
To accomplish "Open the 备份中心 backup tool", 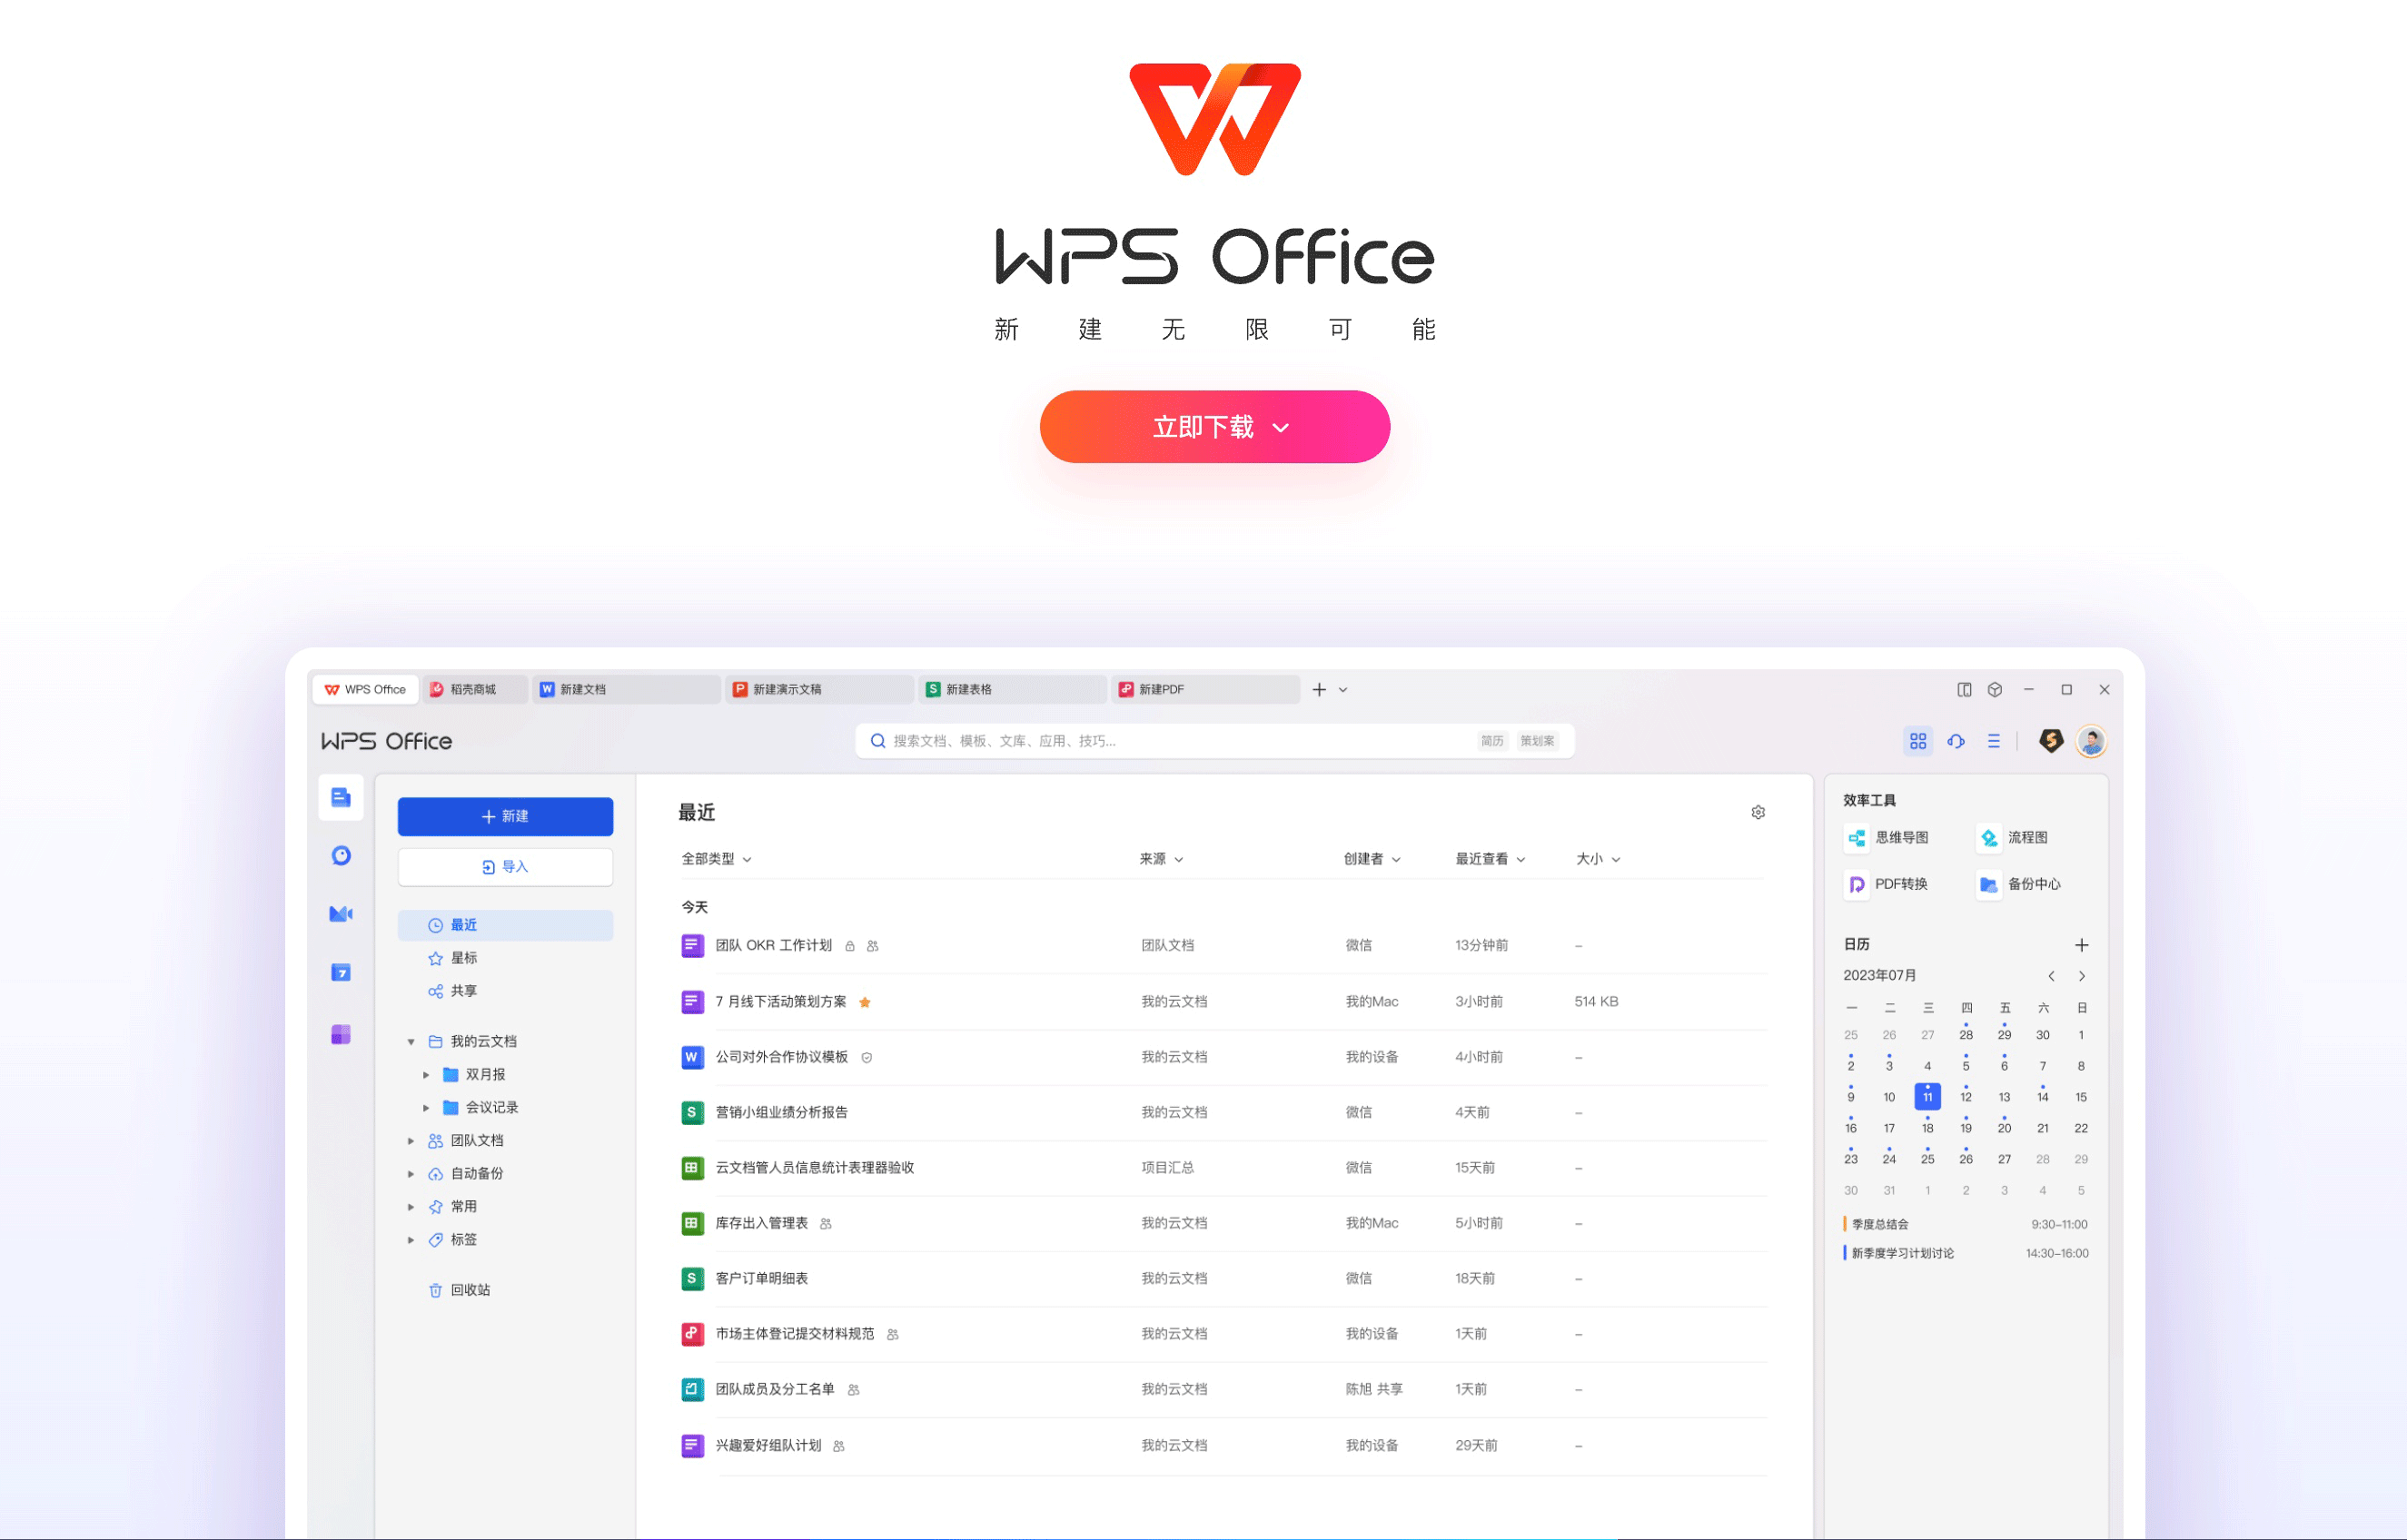I will [x=2019, y=885].
